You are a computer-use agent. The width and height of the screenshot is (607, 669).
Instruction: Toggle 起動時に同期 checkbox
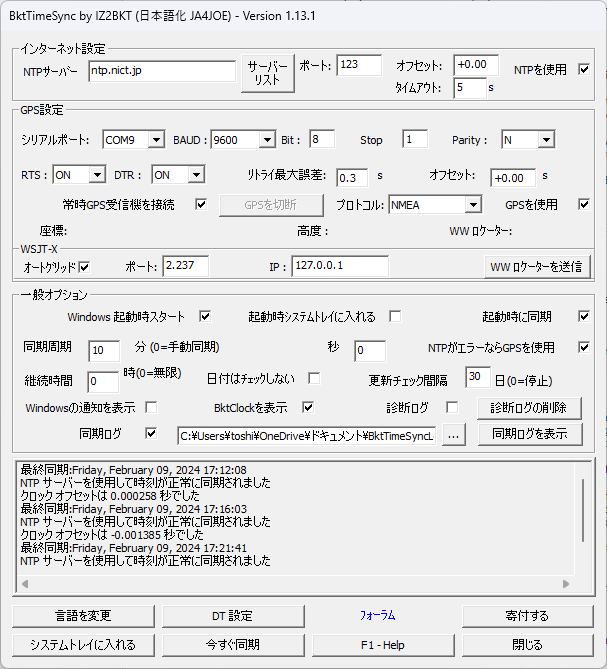584,317
